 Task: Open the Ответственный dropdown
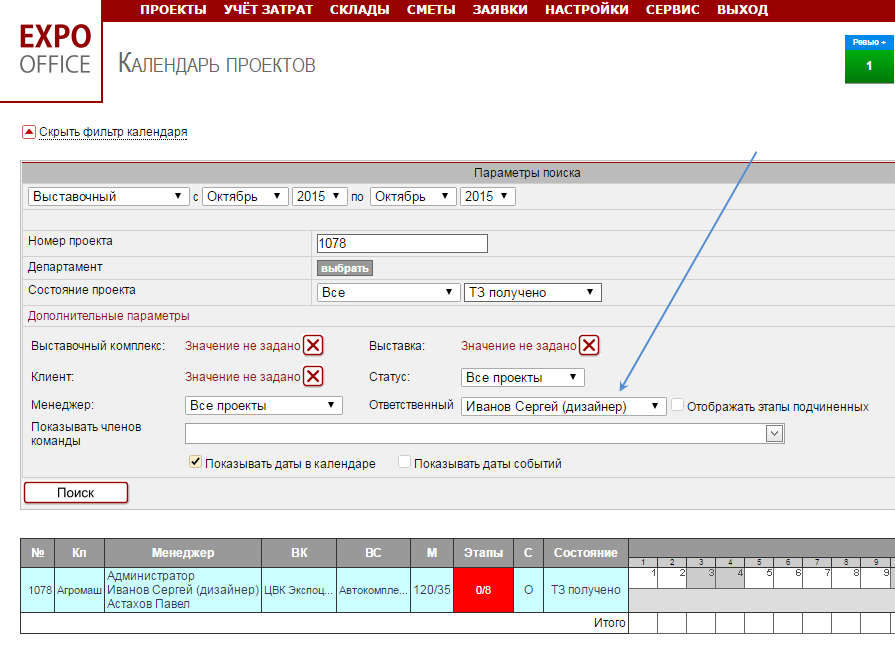(564, 406)
